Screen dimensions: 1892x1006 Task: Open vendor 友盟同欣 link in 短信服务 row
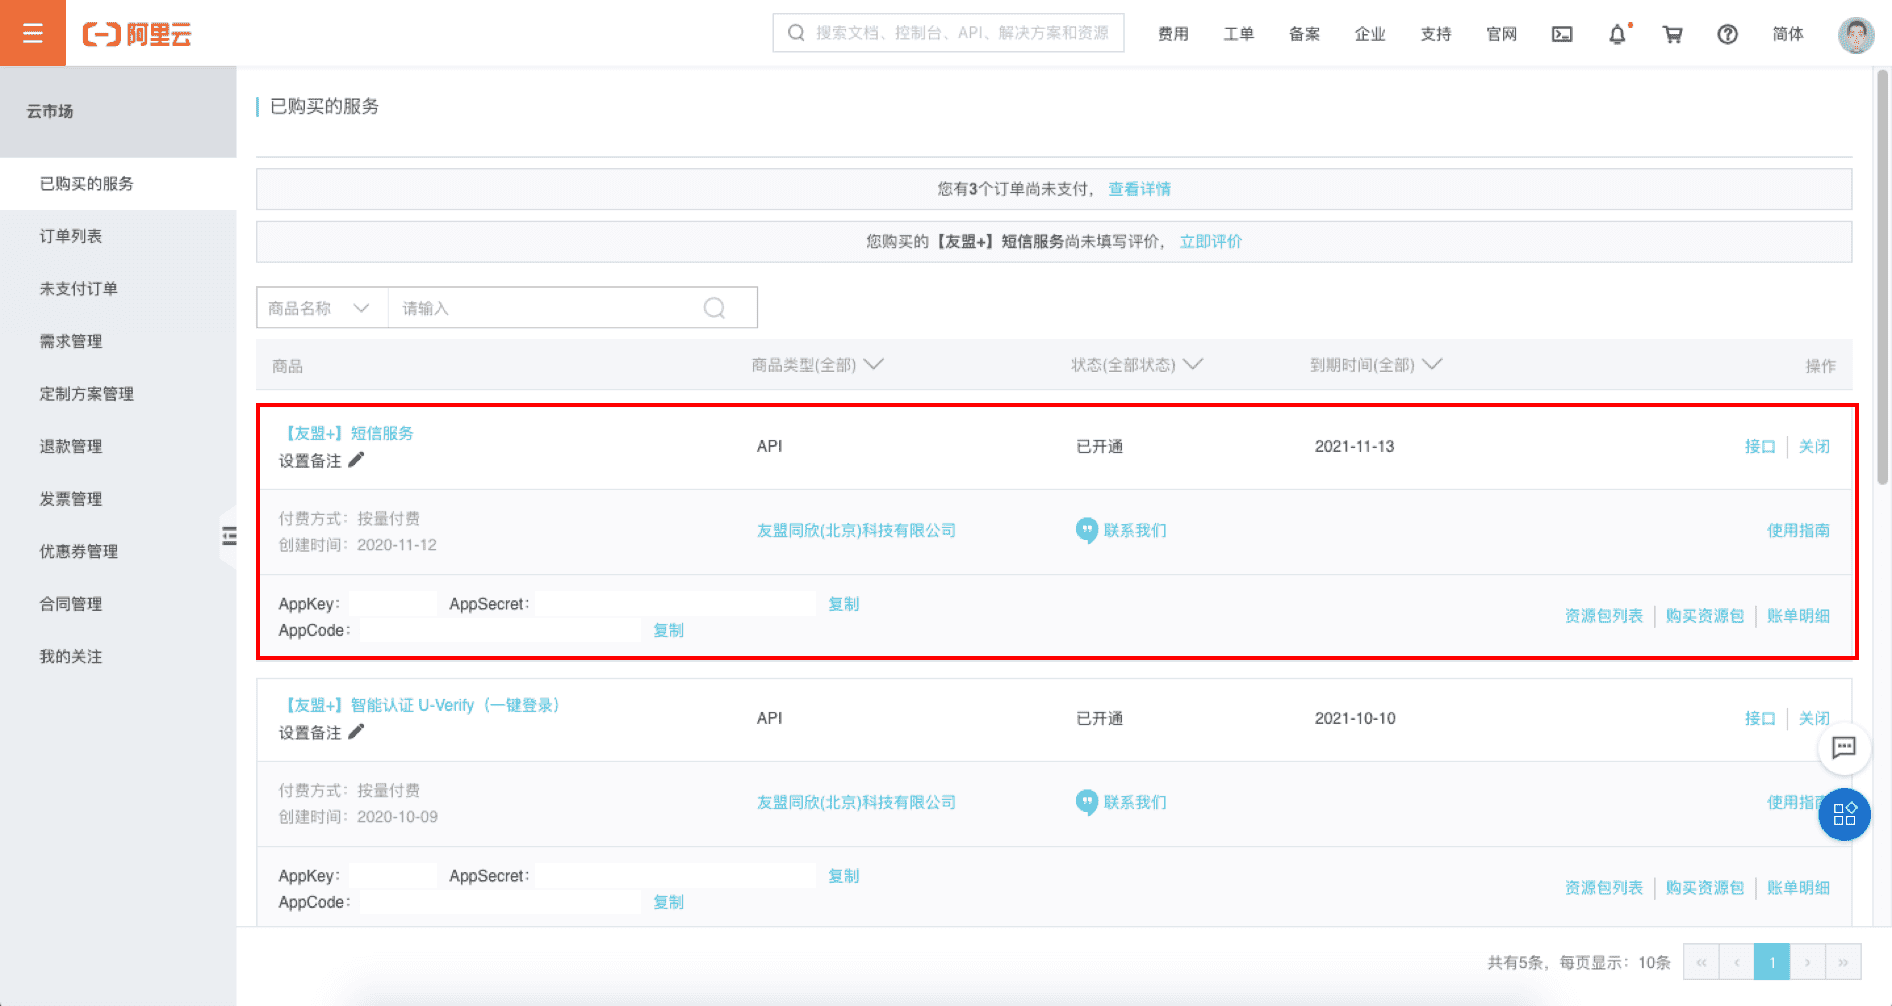click(856, 530)
